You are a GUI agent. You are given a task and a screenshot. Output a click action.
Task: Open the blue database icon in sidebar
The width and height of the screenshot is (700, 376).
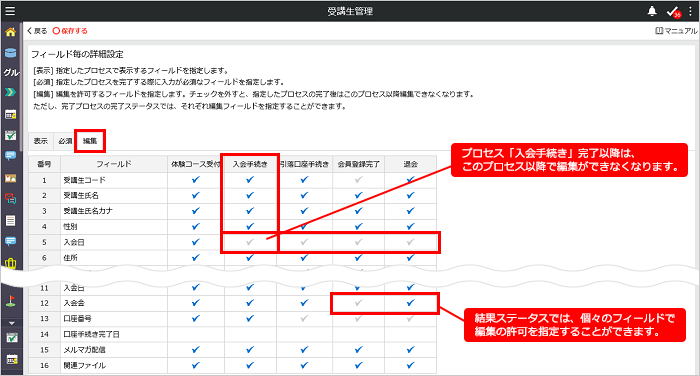(10, 53)
